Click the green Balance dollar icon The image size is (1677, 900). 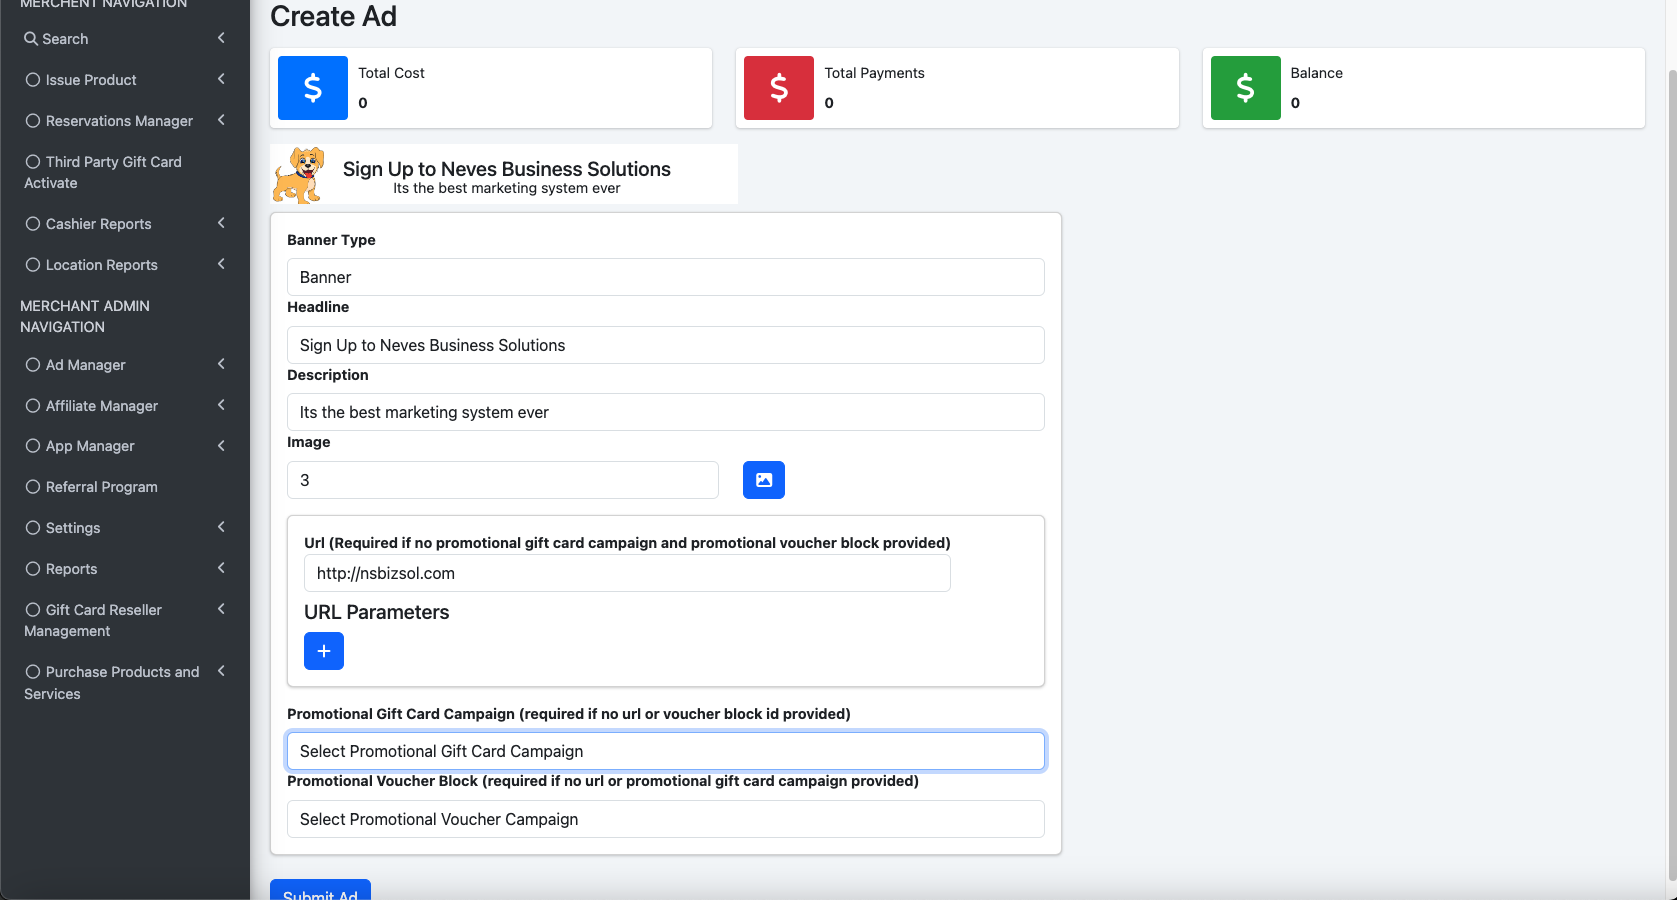(1246, 88)
